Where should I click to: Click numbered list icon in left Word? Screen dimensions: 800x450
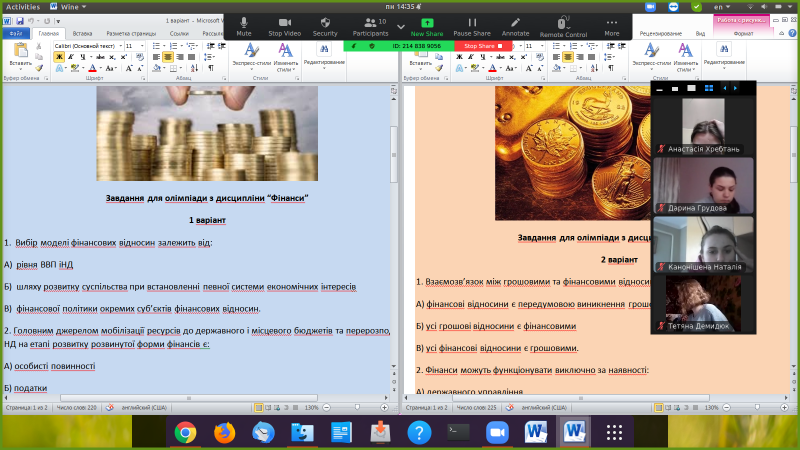click(174, 46)
